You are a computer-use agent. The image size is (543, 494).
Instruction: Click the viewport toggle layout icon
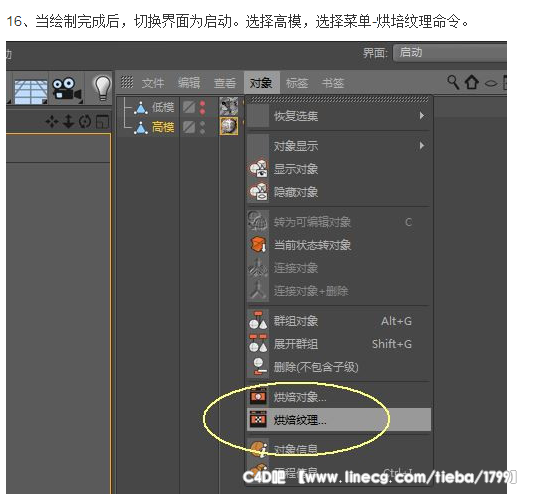click(103, 122)
